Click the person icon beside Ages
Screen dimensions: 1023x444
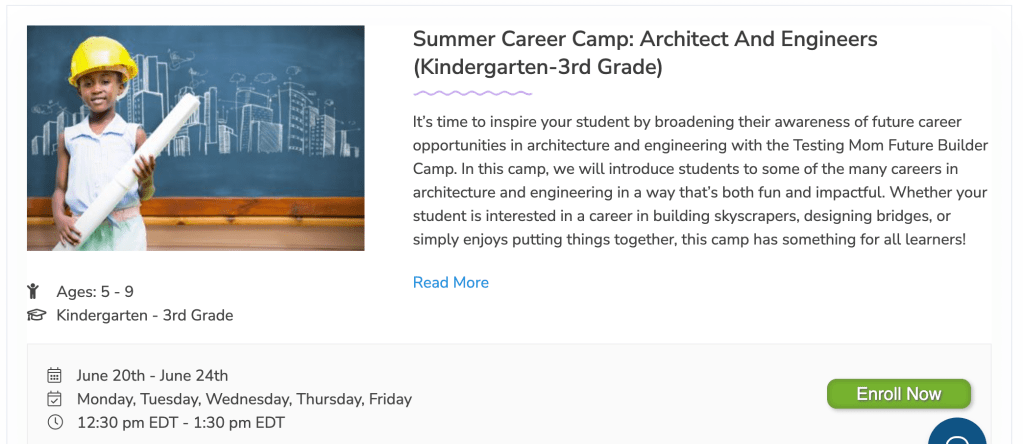(x=33, y=291)
